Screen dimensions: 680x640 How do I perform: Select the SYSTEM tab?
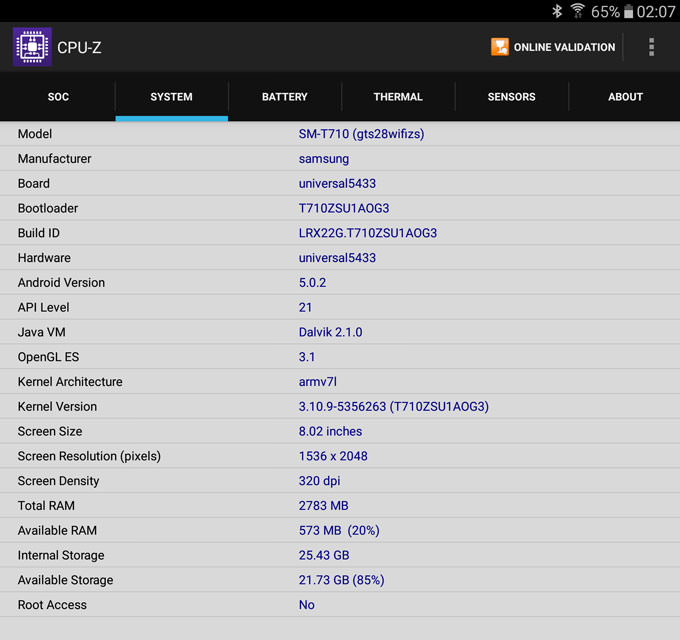pyautogui.click(x=171, y=97)
